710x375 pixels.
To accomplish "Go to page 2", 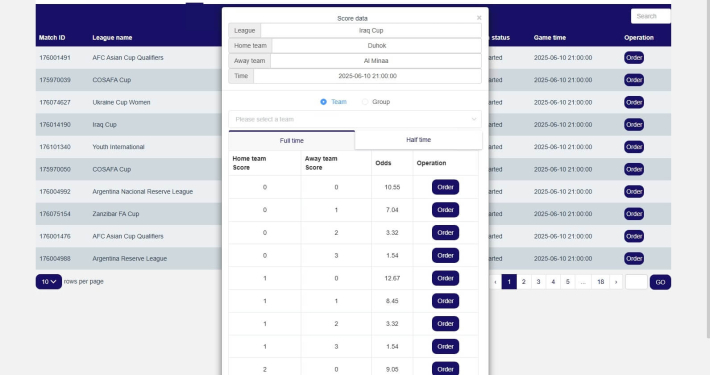I will [523, 282].
